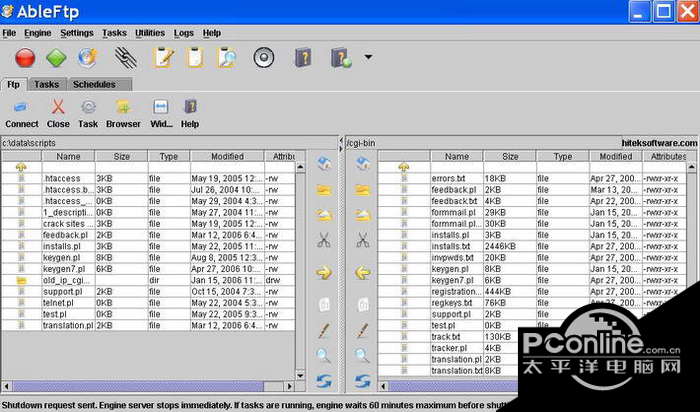Click the blue refresh icon beside the local list
Viewport: 700px width, 412px height.
324,381
